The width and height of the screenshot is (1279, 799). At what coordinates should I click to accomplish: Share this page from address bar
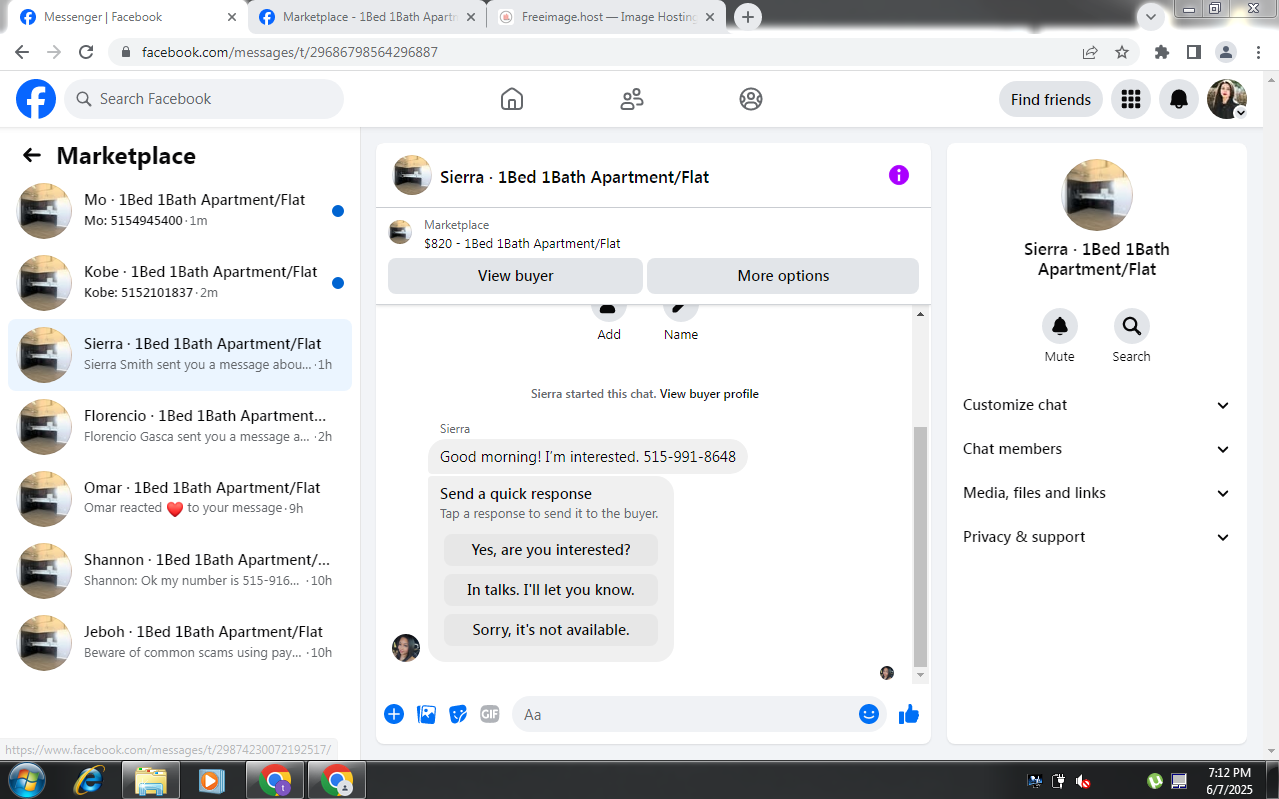tap(1090, 52)
